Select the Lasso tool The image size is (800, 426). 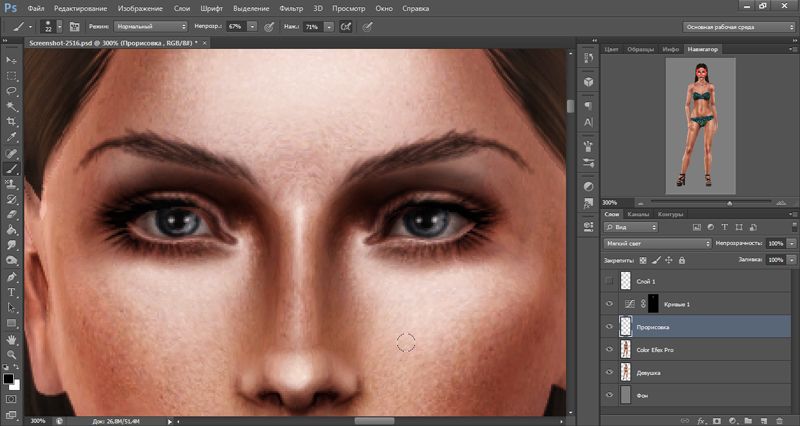pos(11,91)
